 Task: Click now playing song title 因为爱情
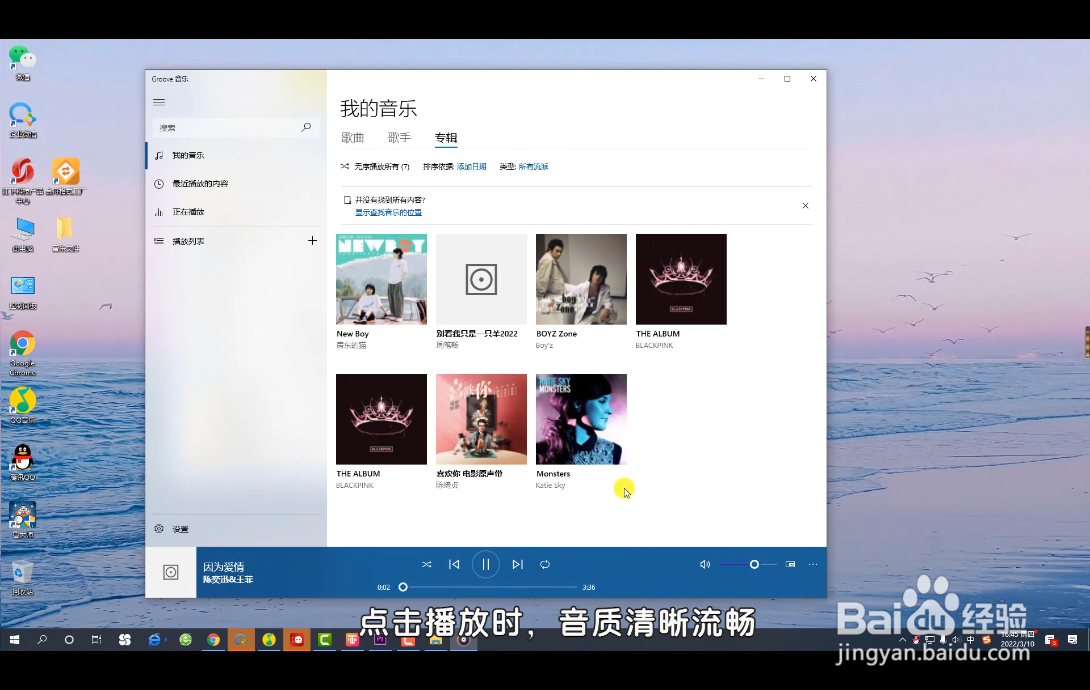(x=223, y=567)
